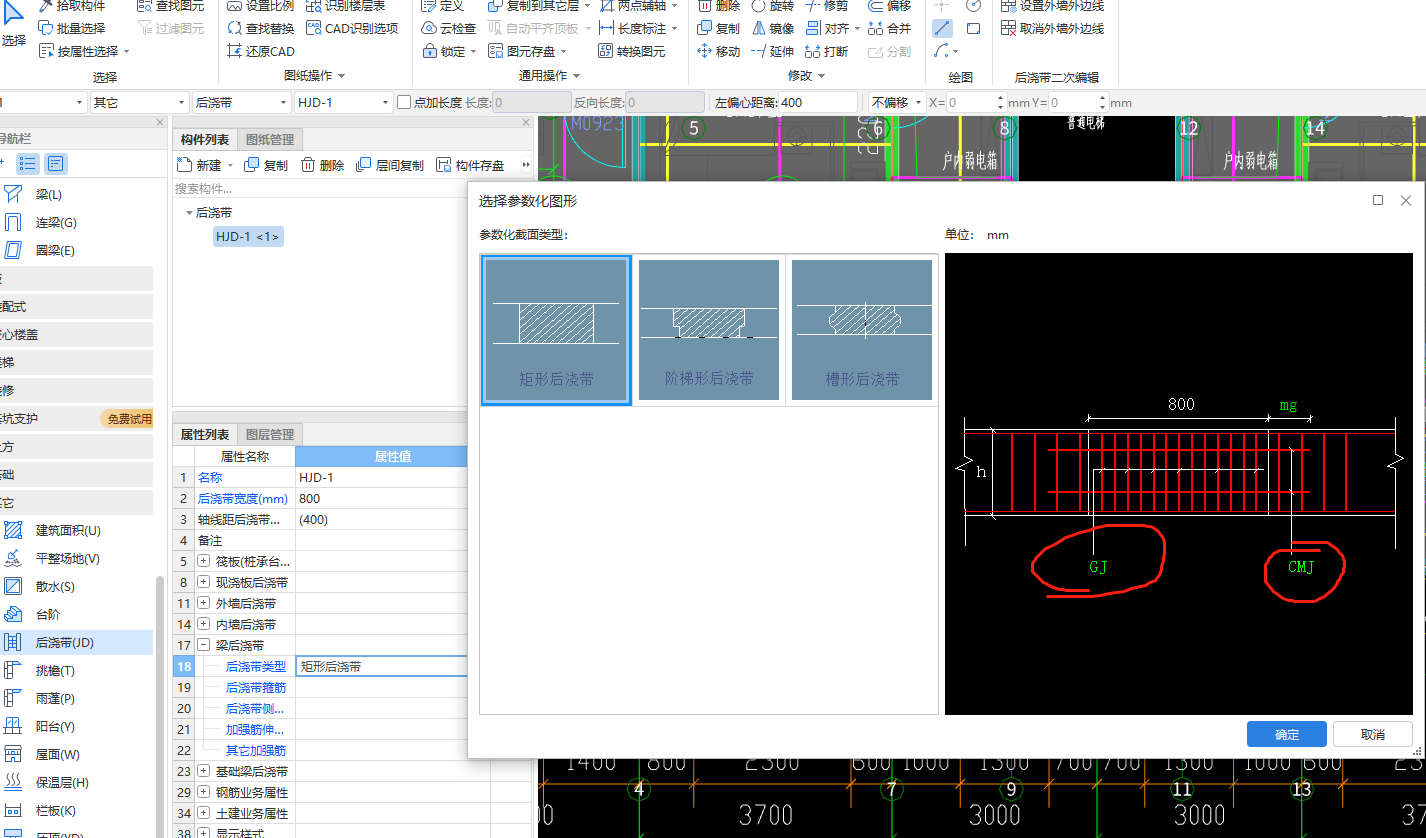
Task: Select the 镜像 mirror tool
Action: point(773,28)
